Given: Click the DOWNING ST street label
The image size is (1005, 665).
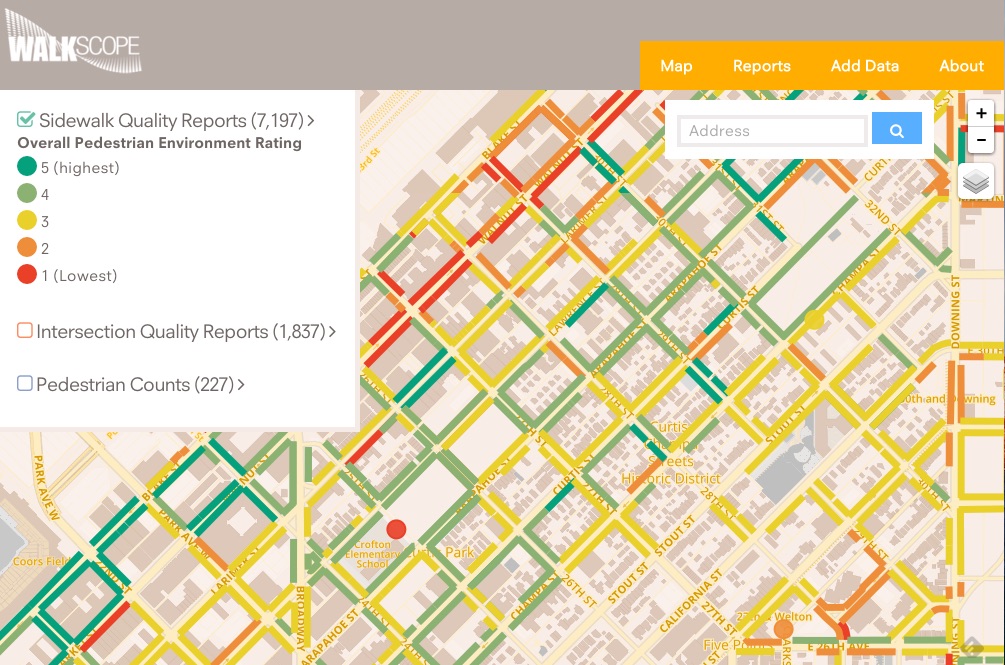Looking at the screenshot, I should coord(956,312).
